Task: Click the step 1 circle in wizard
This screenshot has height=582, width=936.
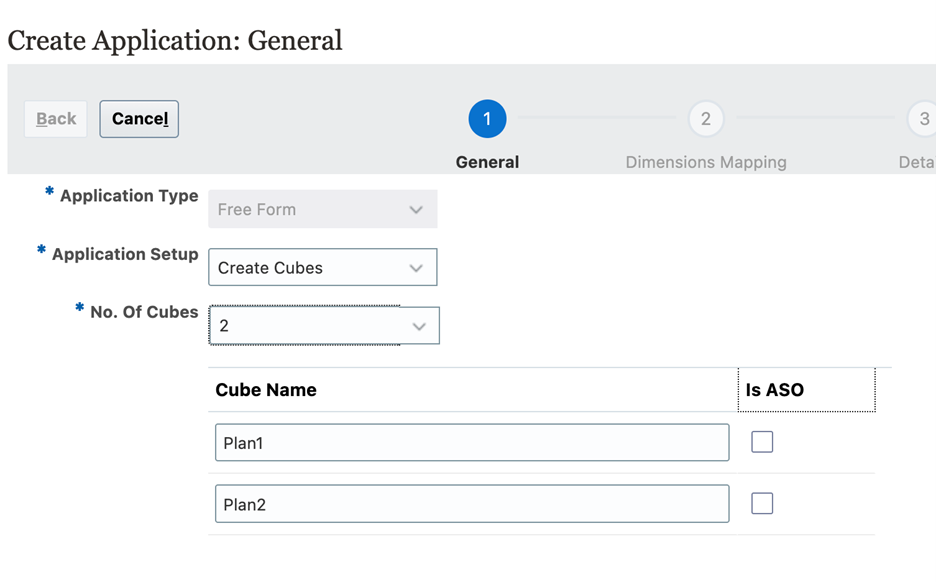Action: click(x=487, y=119)
